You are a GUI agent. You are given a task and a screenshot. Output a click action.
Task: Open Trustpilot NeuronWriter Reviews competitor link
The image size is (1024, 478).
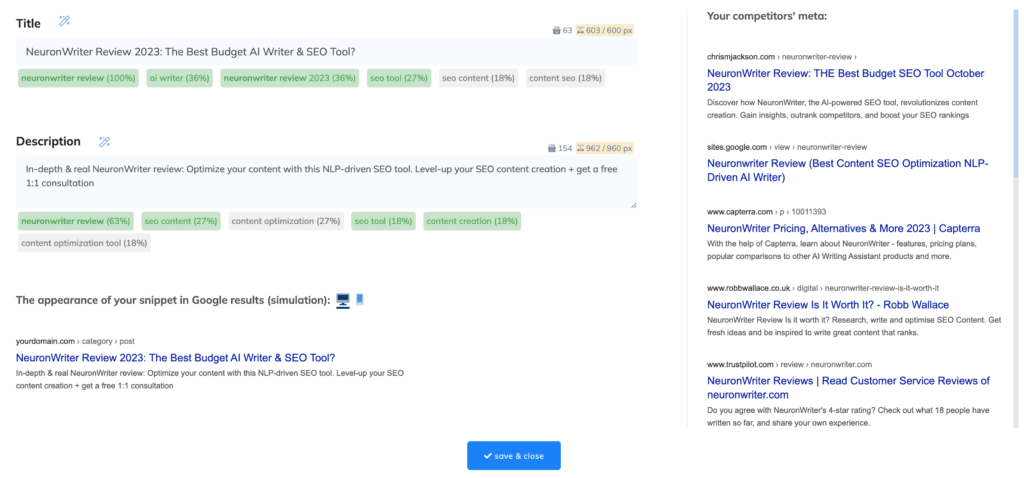pos(848,388)
